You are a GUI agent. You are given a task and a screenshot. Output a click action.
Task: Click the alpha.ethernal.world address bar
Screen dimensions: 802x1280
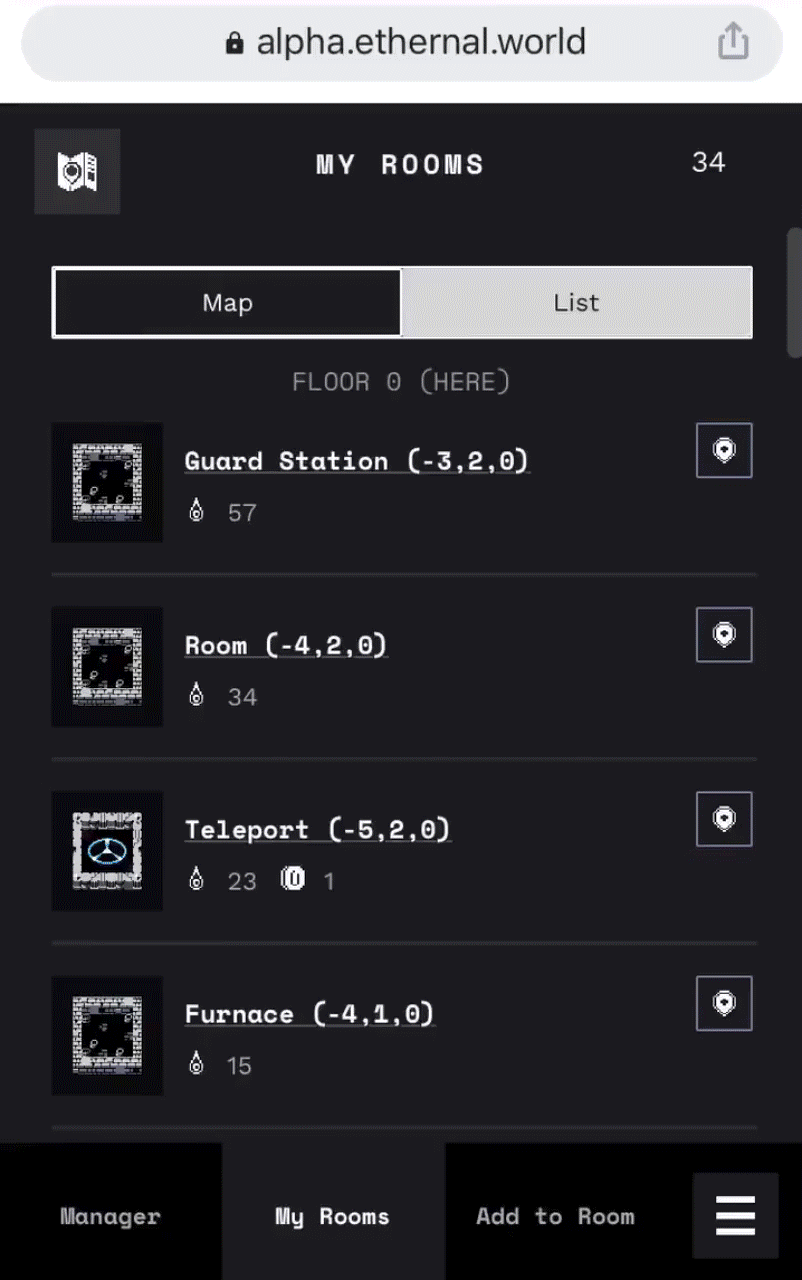(401, 42)
